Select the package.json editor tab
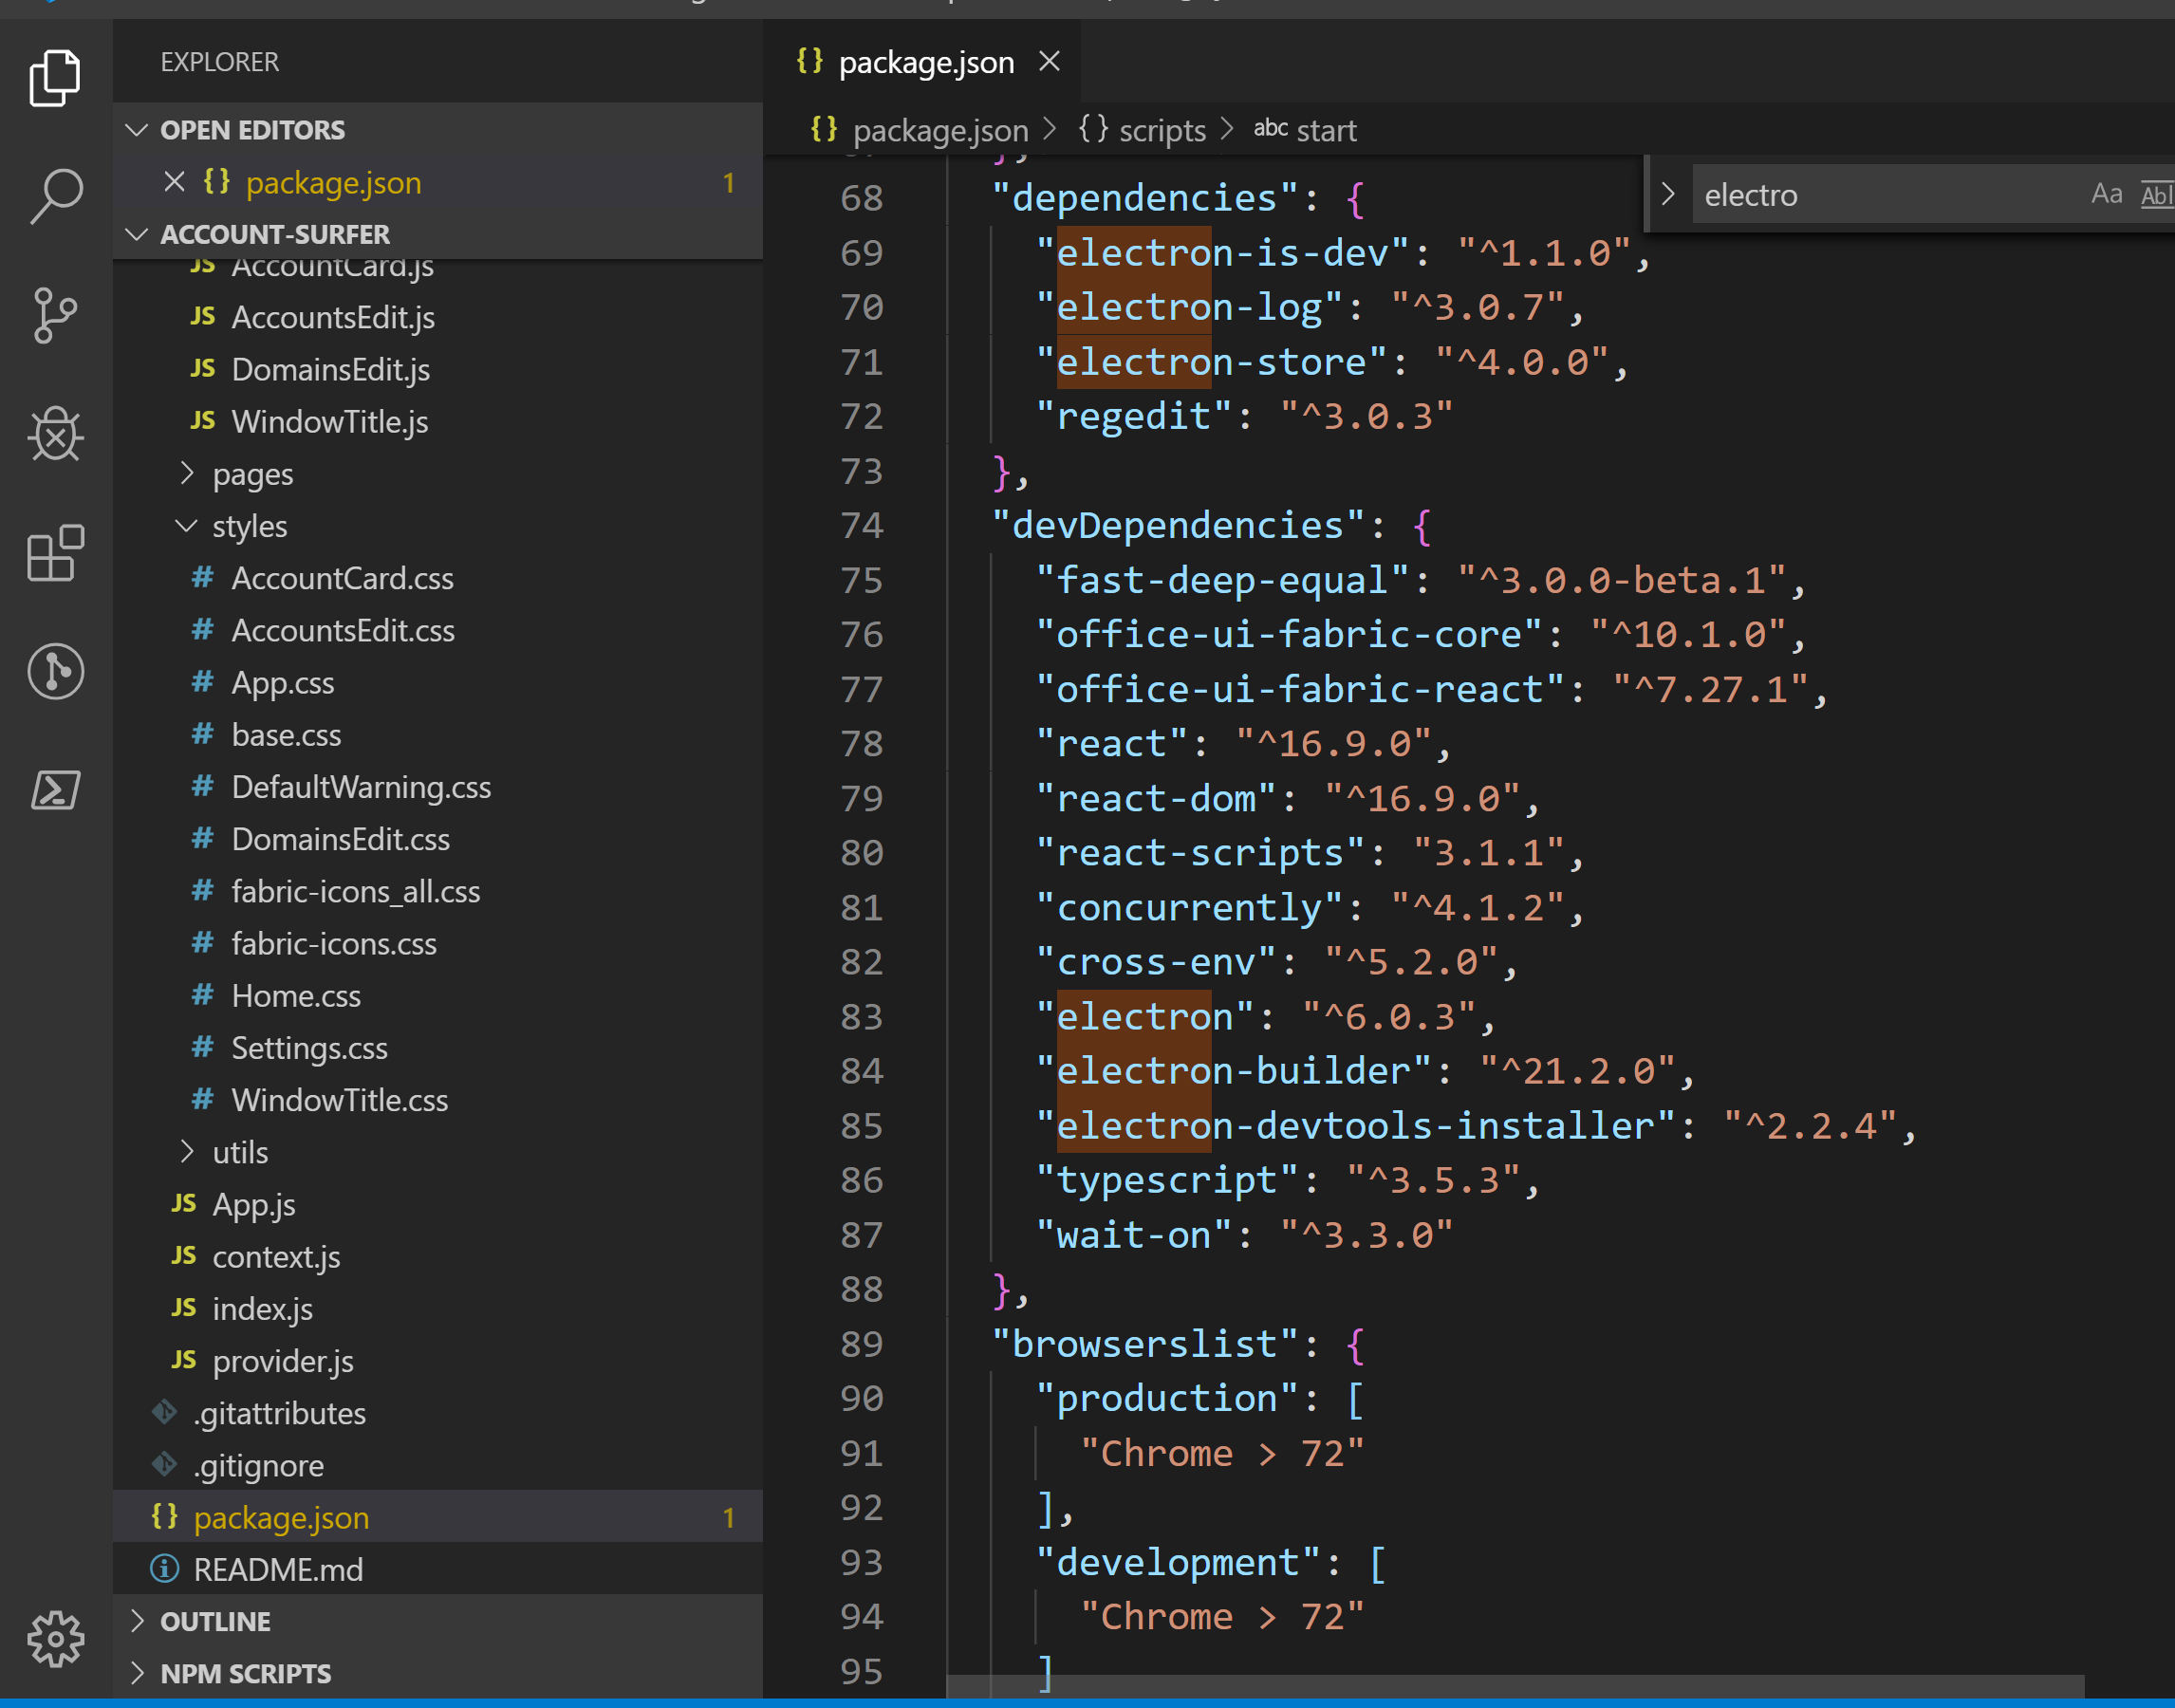Image resolution: width=2175 pixels, height=1708 pixels. click(x=925, y=62)
